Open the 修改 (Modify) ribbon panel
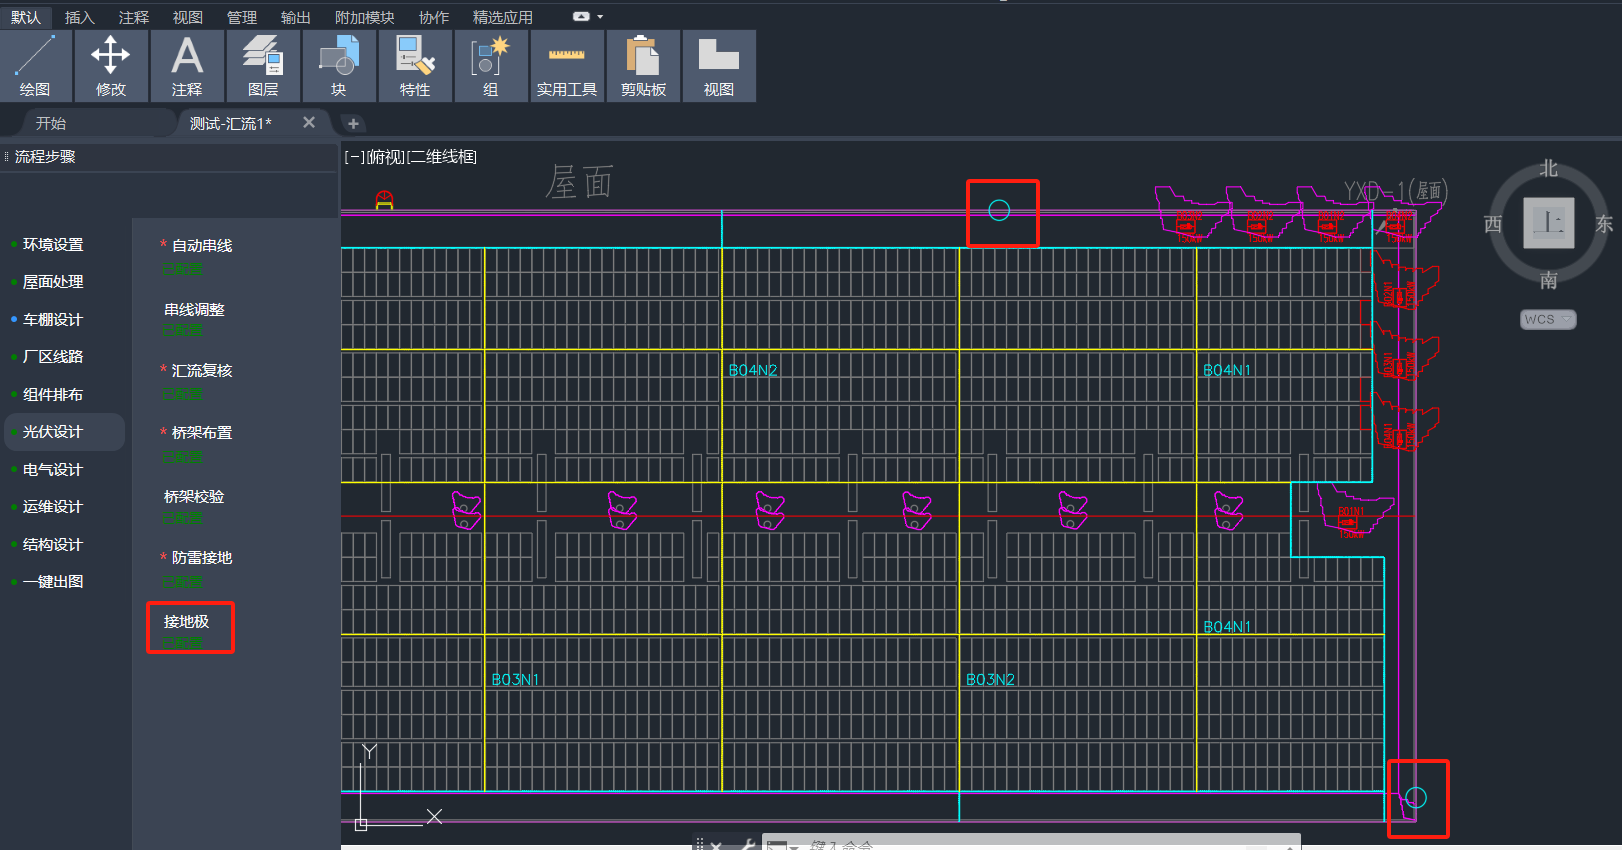 tap(110, 66)
